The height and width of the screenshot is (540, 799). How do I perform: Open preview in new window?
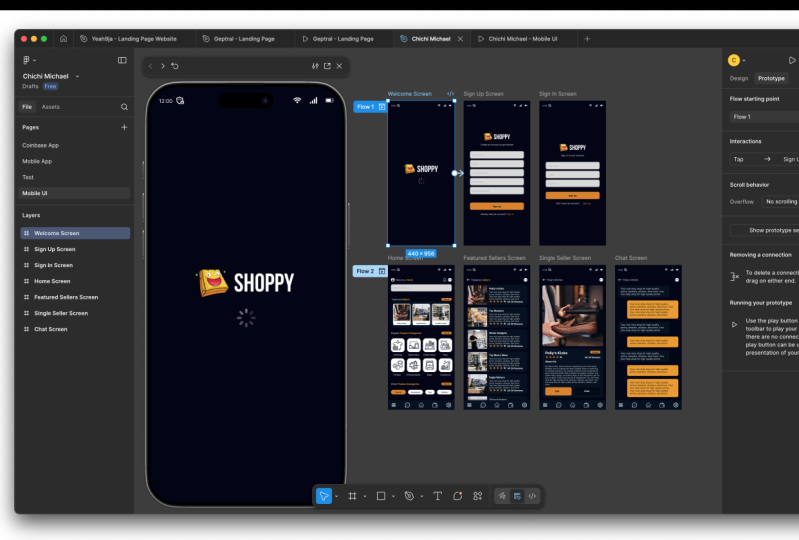pyautogui.click(x=327, y=66)
